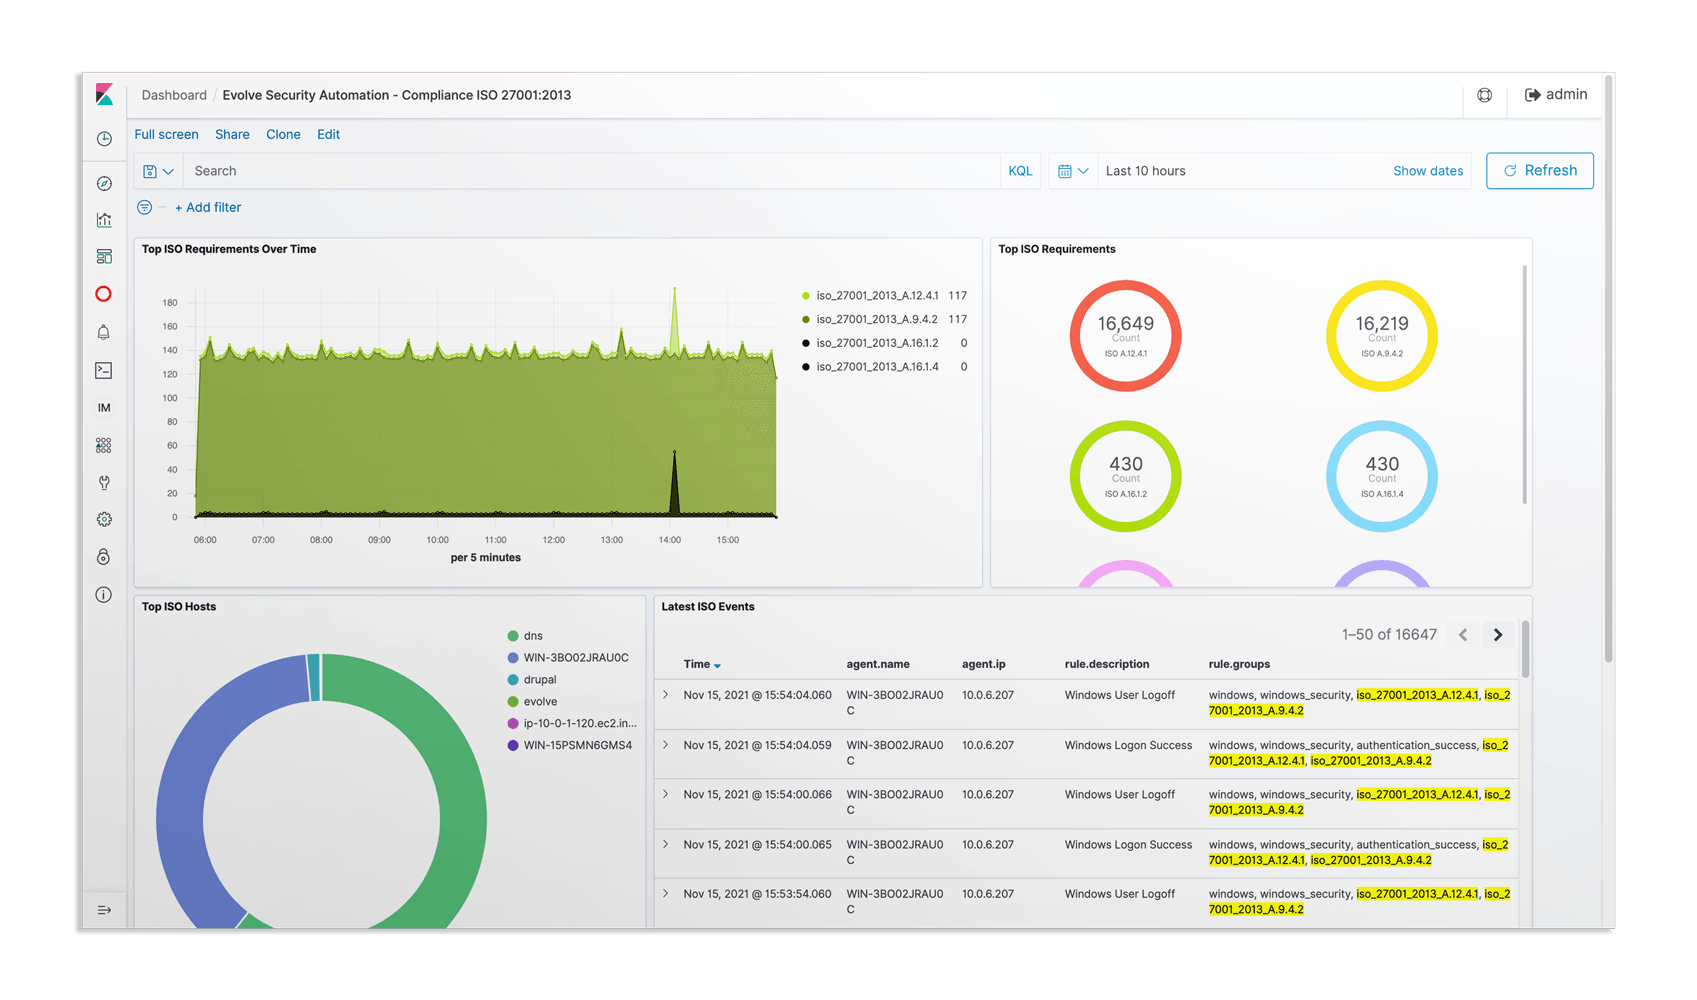Click the Show dates link
The height and width of the screenshot is (1000, 1697).
click(1427, 171)
